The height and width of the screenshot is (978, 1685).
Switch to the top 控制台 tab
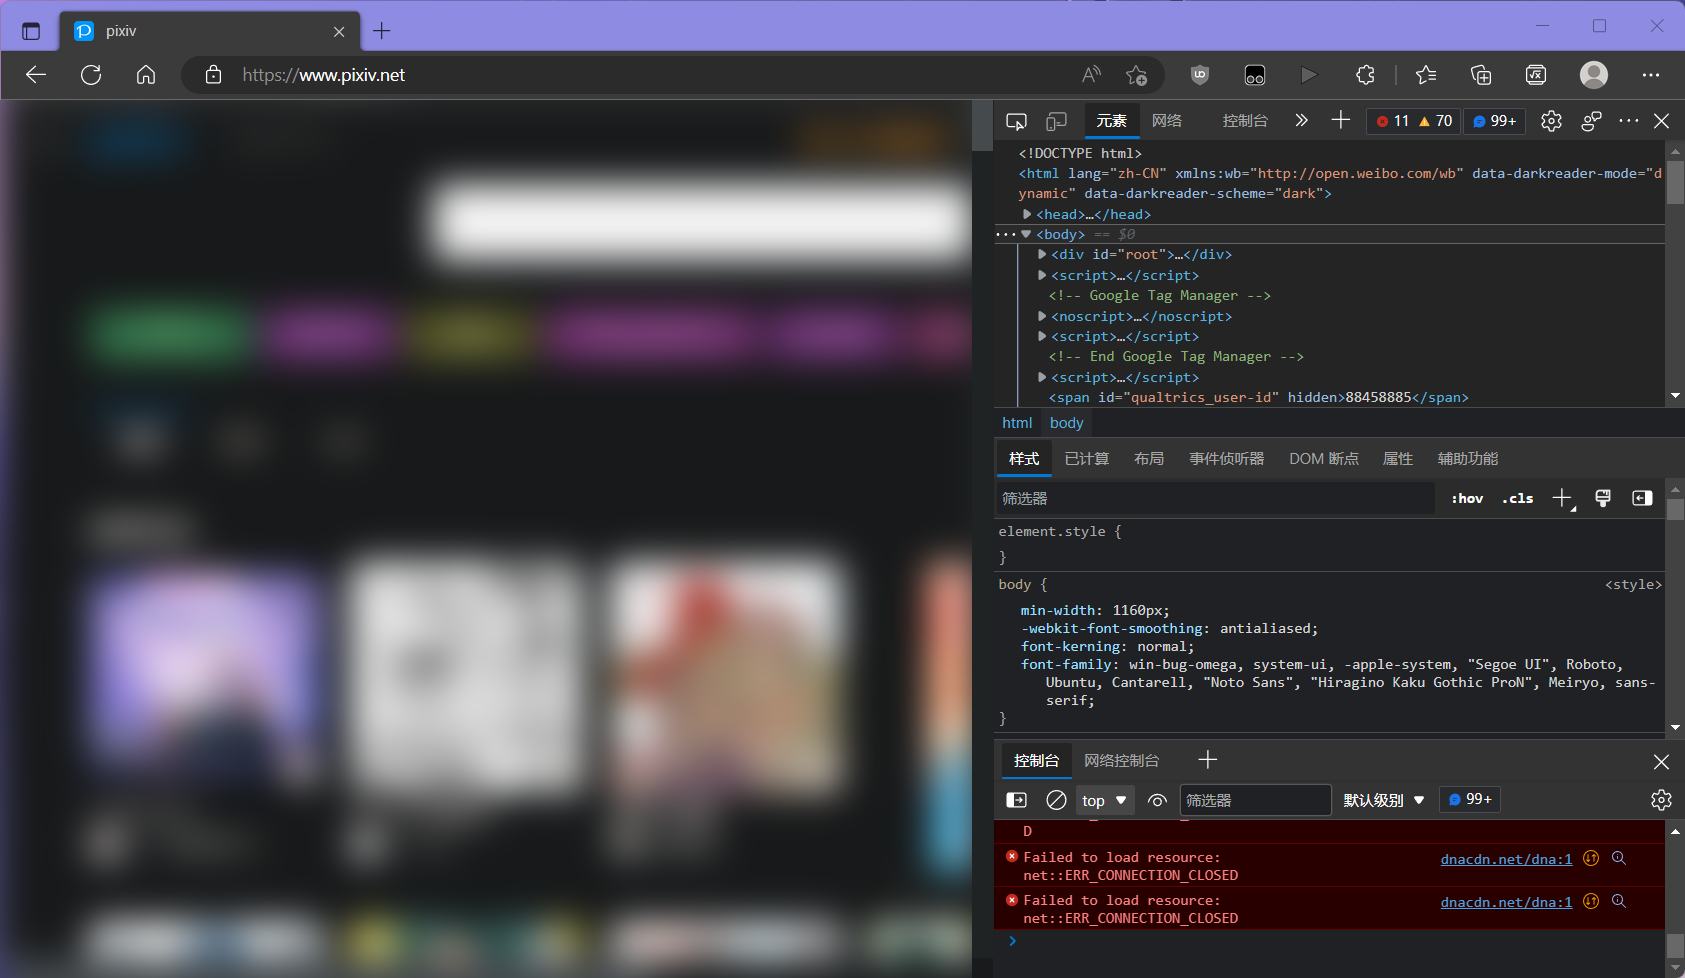tap(1245, 121)
